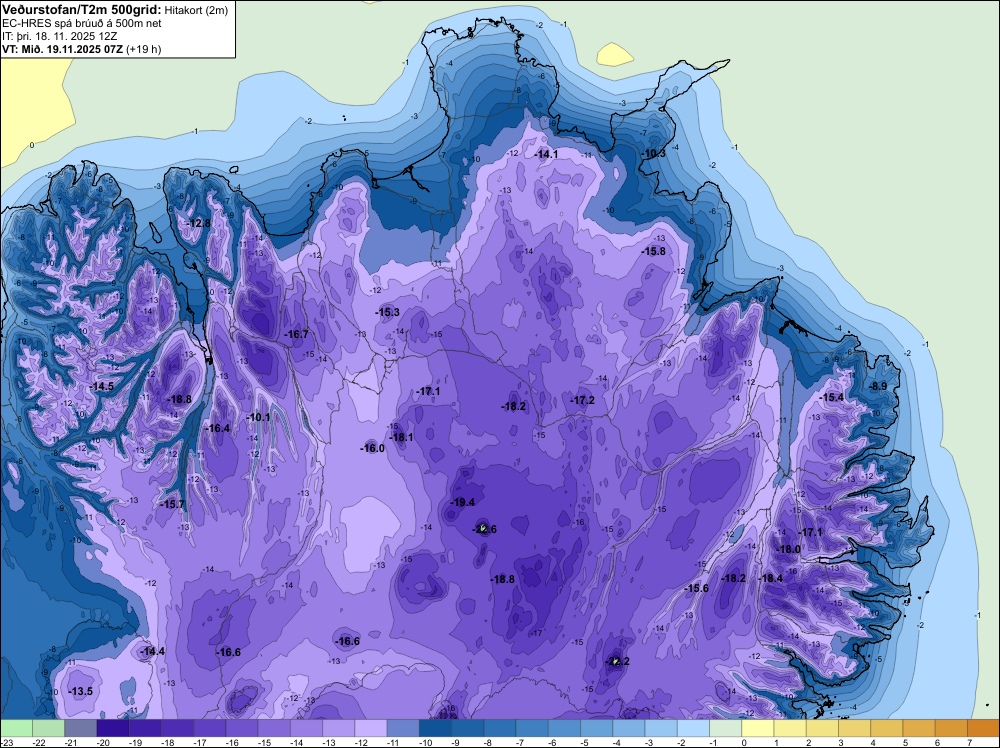Viewport: 1000px width, 748px height.
Task: Click the -10.1 station value
Action: pos(258,417)
